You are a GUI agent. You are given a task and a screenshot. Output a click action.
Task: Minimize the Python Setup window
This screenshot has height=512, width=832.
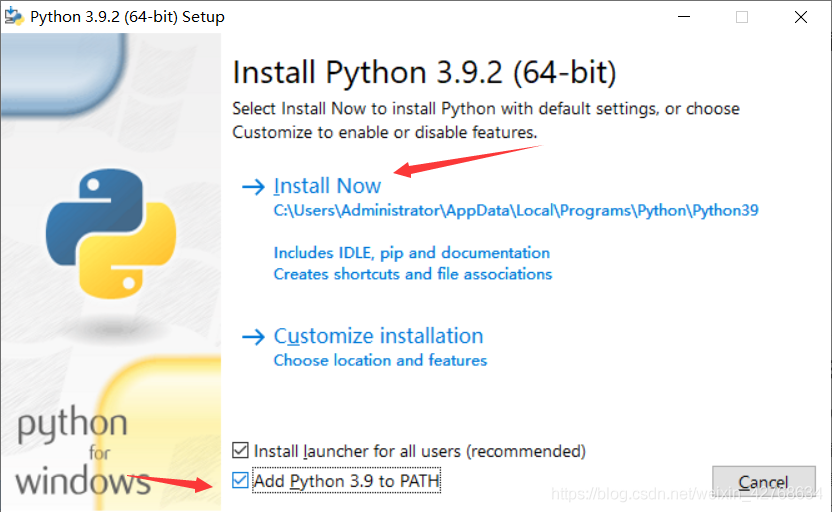[684, 17]
